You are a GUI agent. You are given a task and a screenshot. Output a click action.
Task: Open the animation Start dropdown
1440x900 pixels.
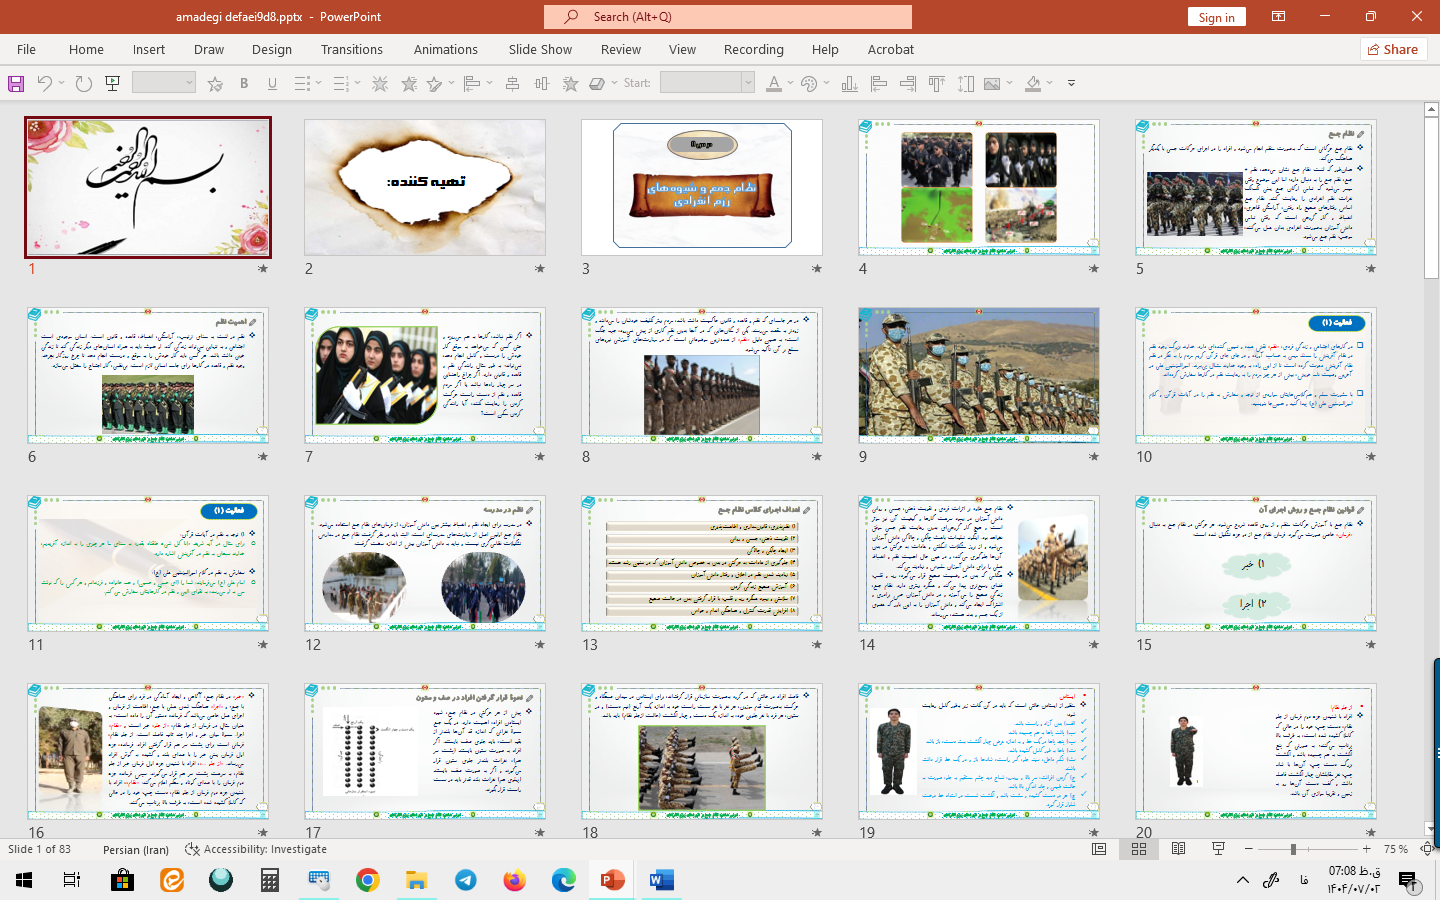click(747, 84)
